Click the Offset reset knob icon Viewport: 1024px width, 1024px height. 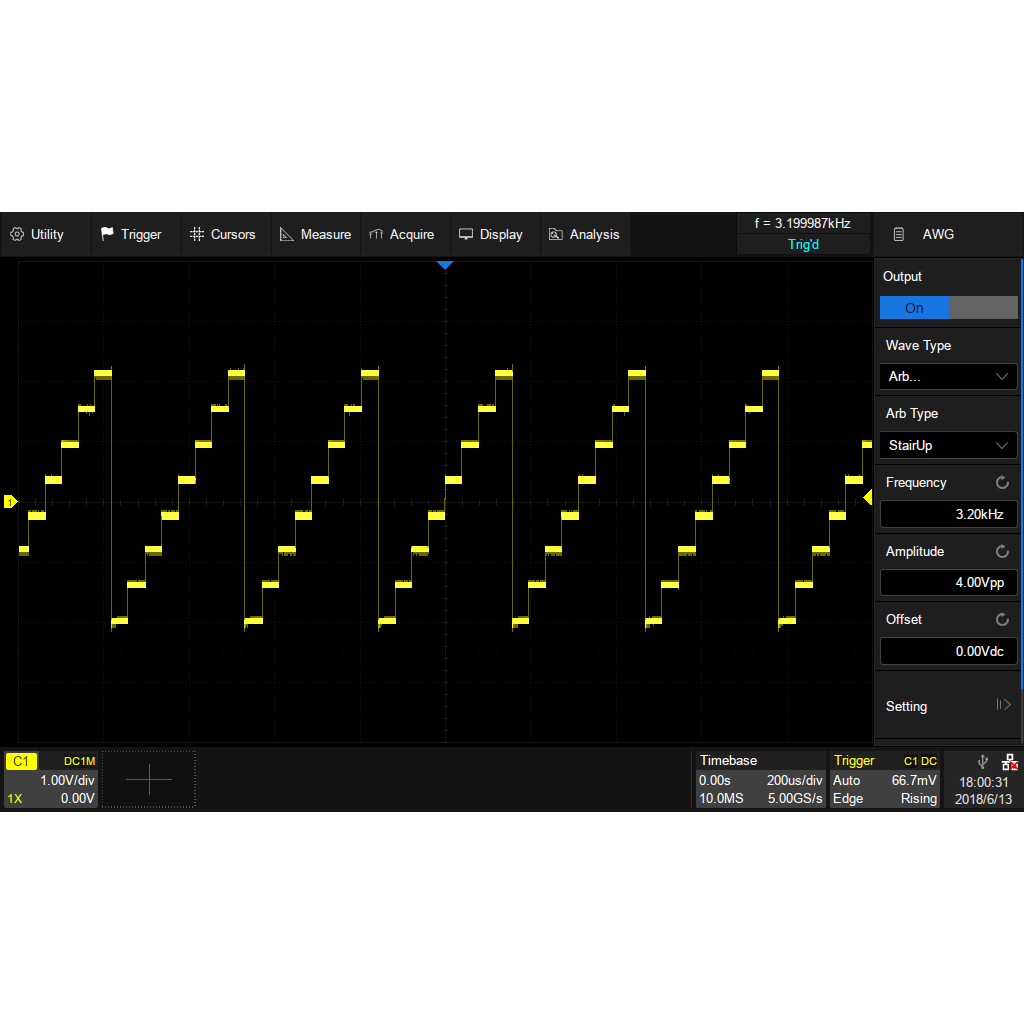[1002, 620]
